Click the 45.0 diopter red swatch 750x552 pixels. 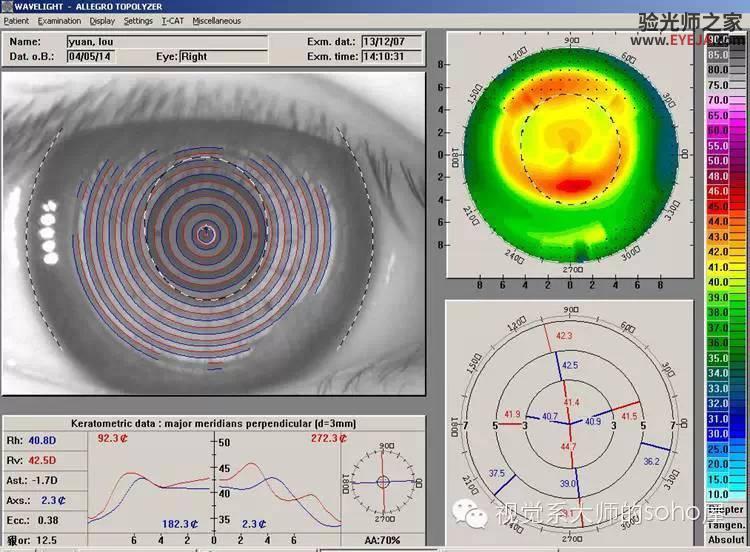click(x=726, y=207)
